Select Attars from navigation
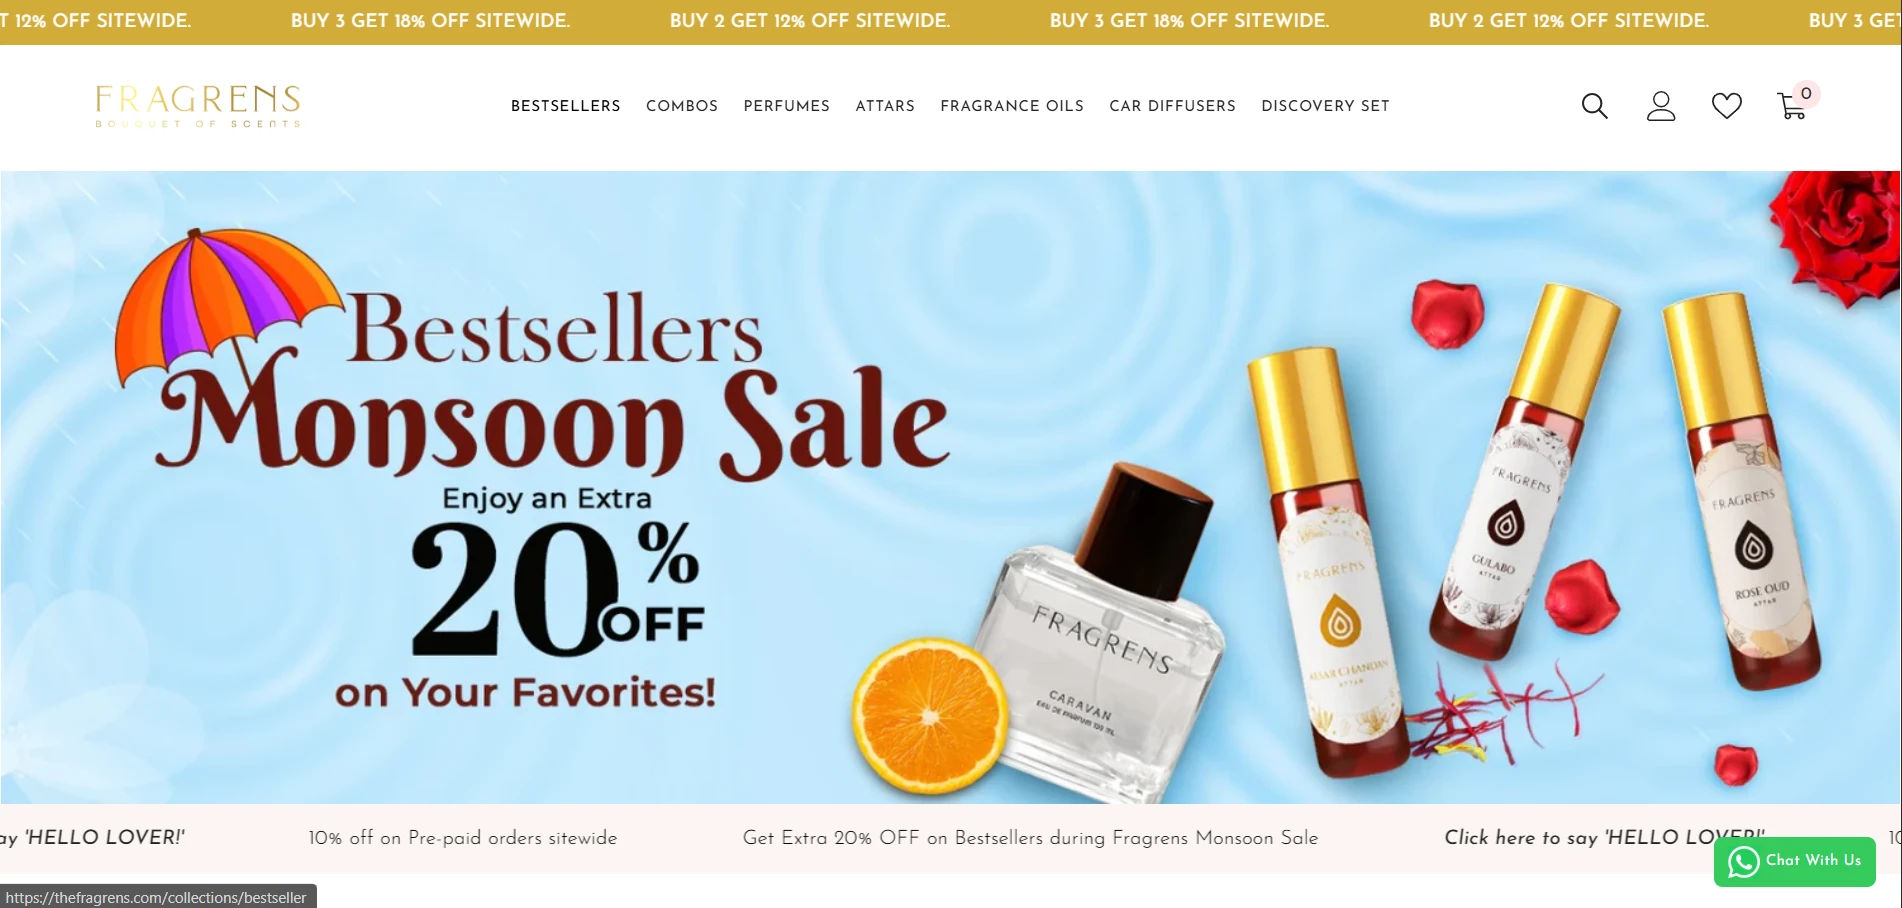1902x908 pixels. pos(885,106)
